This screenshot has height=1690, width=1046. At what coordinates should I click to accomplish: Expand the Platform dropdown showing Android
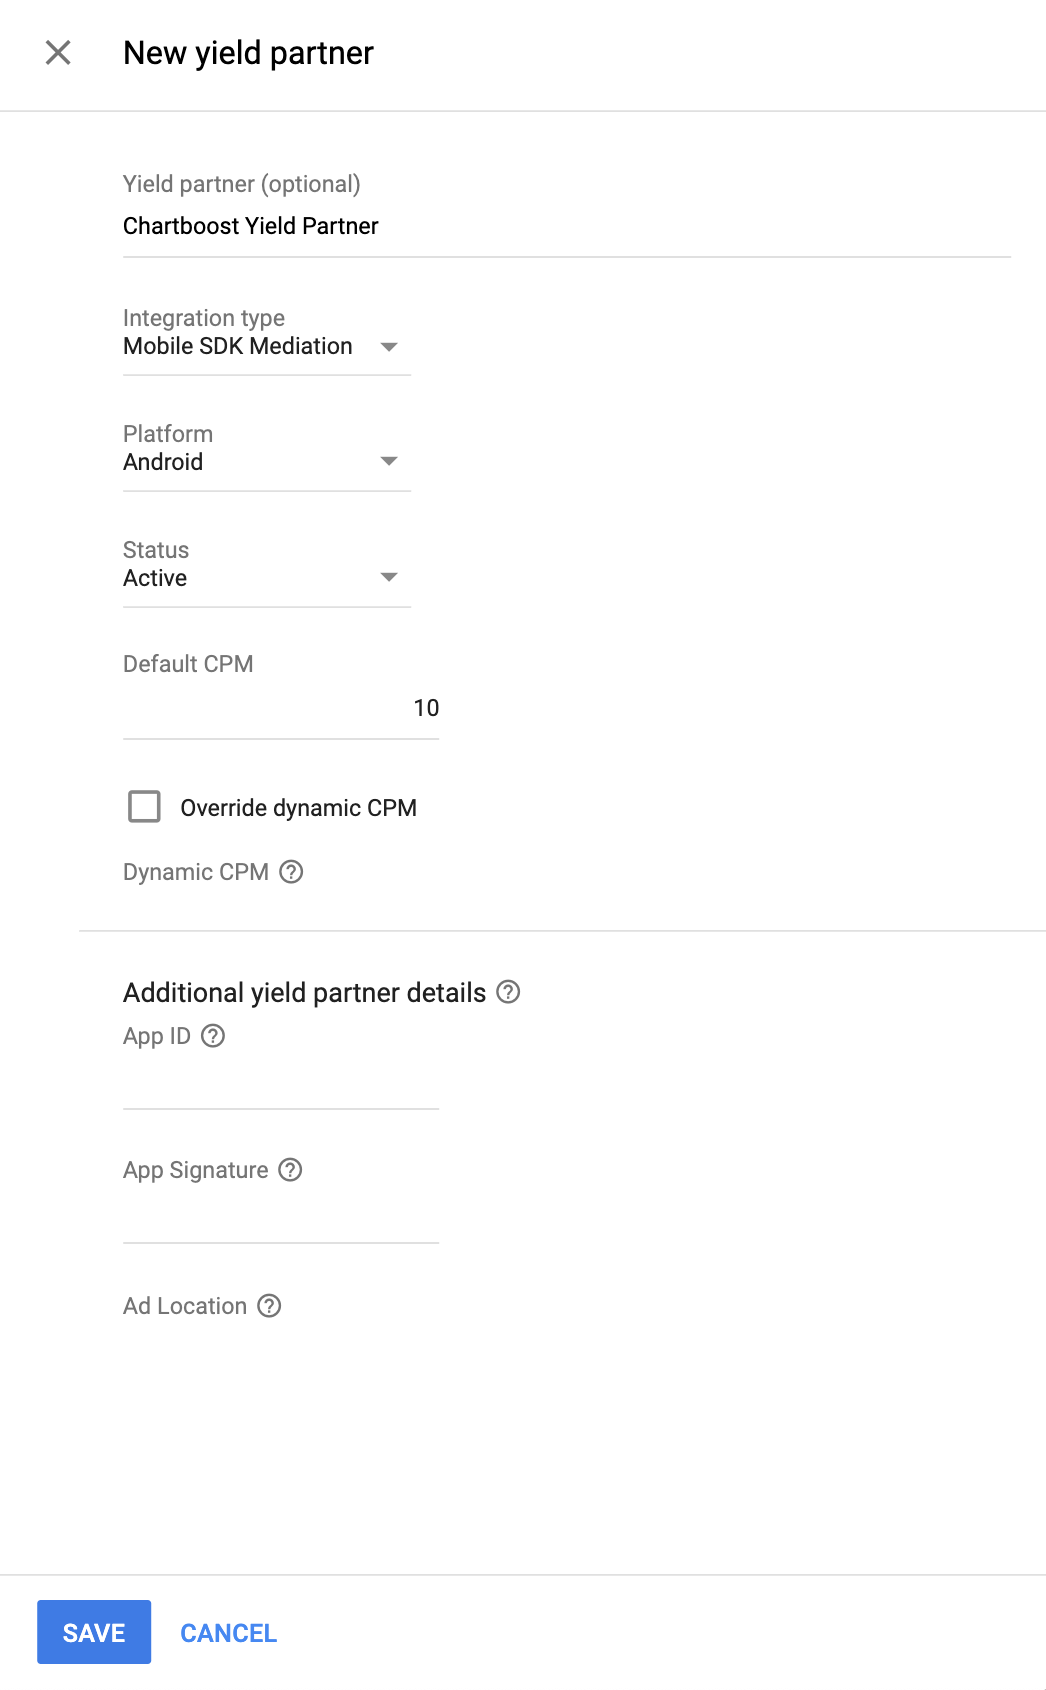266,462
